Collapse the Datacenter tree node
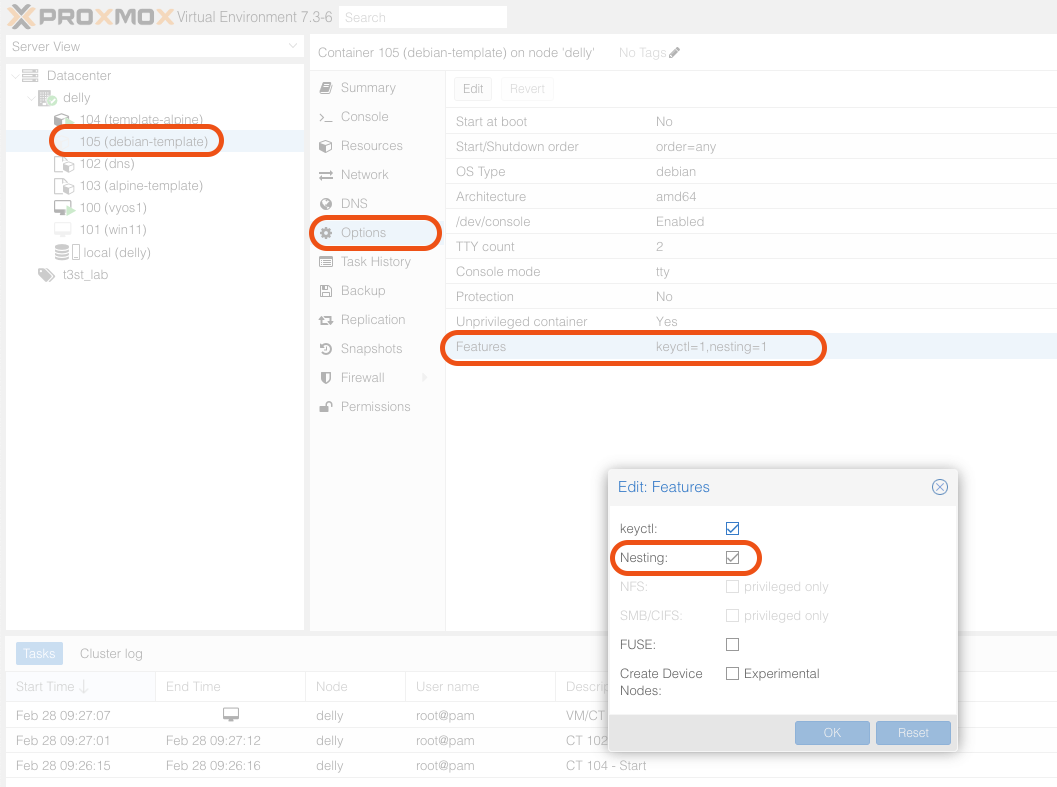1057x787 pixels. [x=15, y=76]
